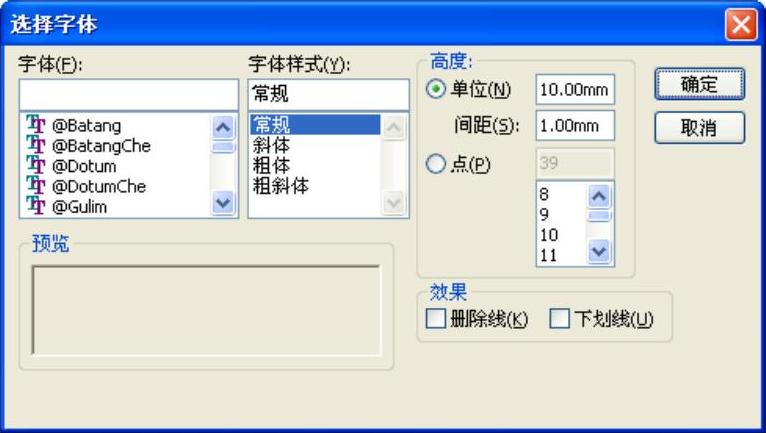
Task: Select point size 9
Action: (544, 215)
